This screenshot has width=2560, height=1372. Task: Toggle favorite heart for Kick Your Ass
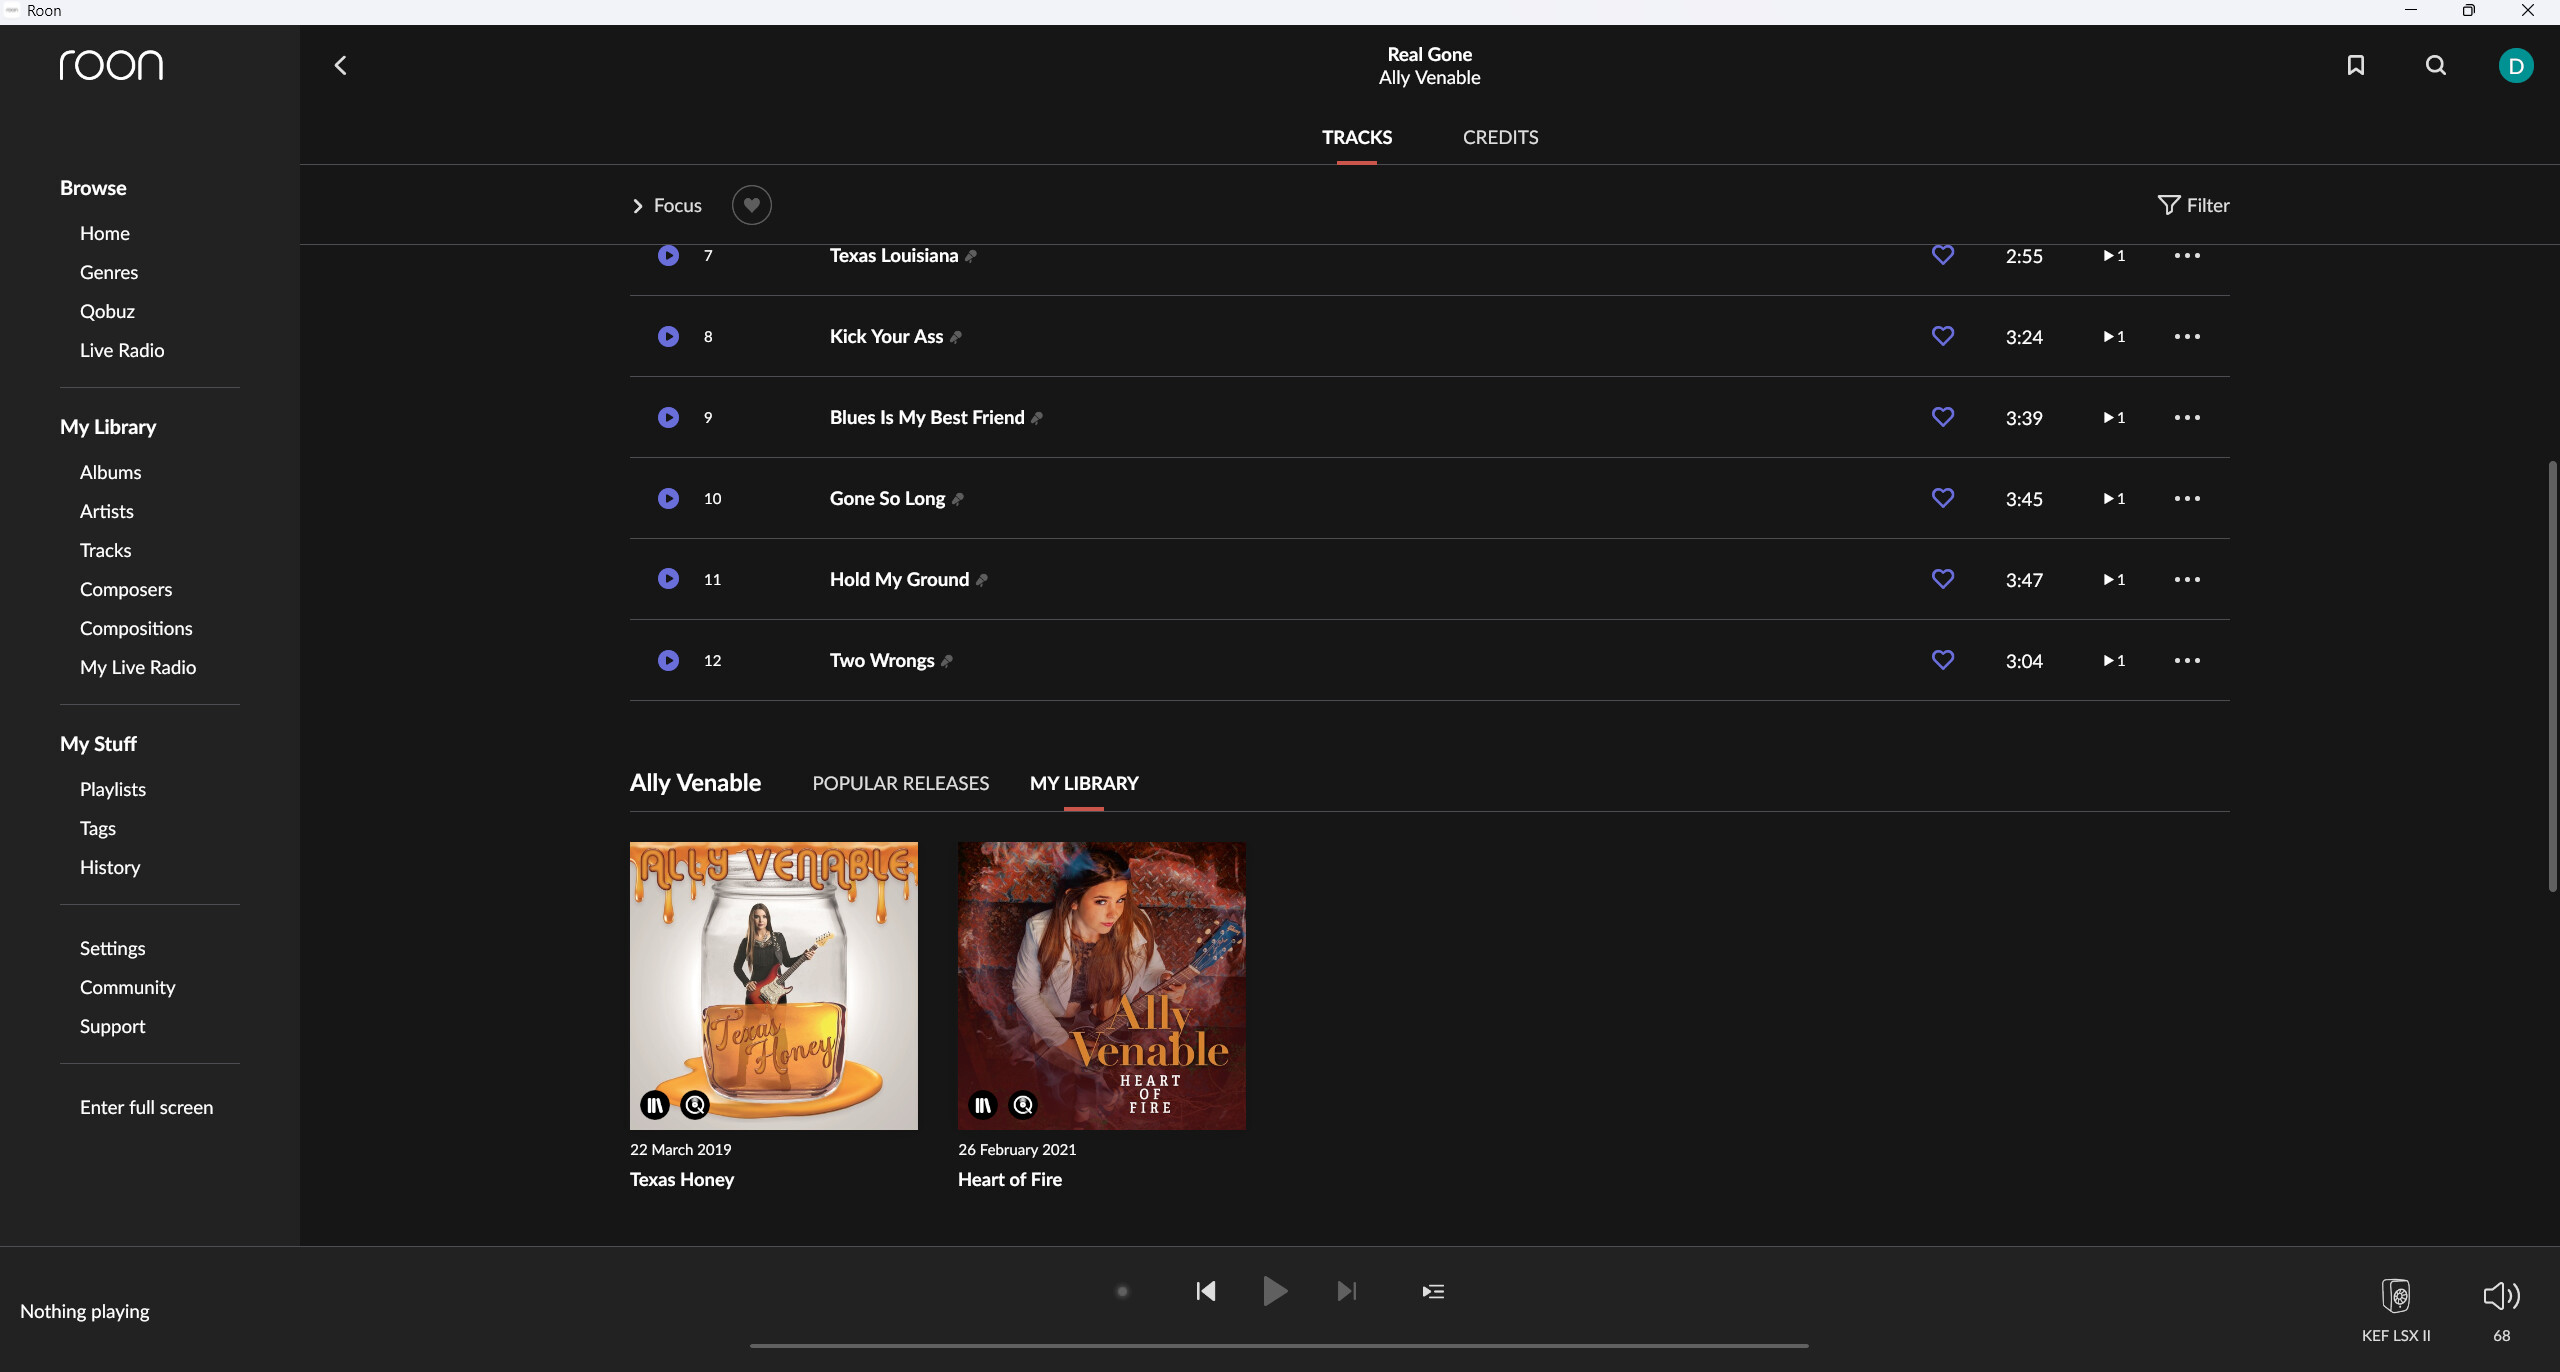pos(1942,336)
